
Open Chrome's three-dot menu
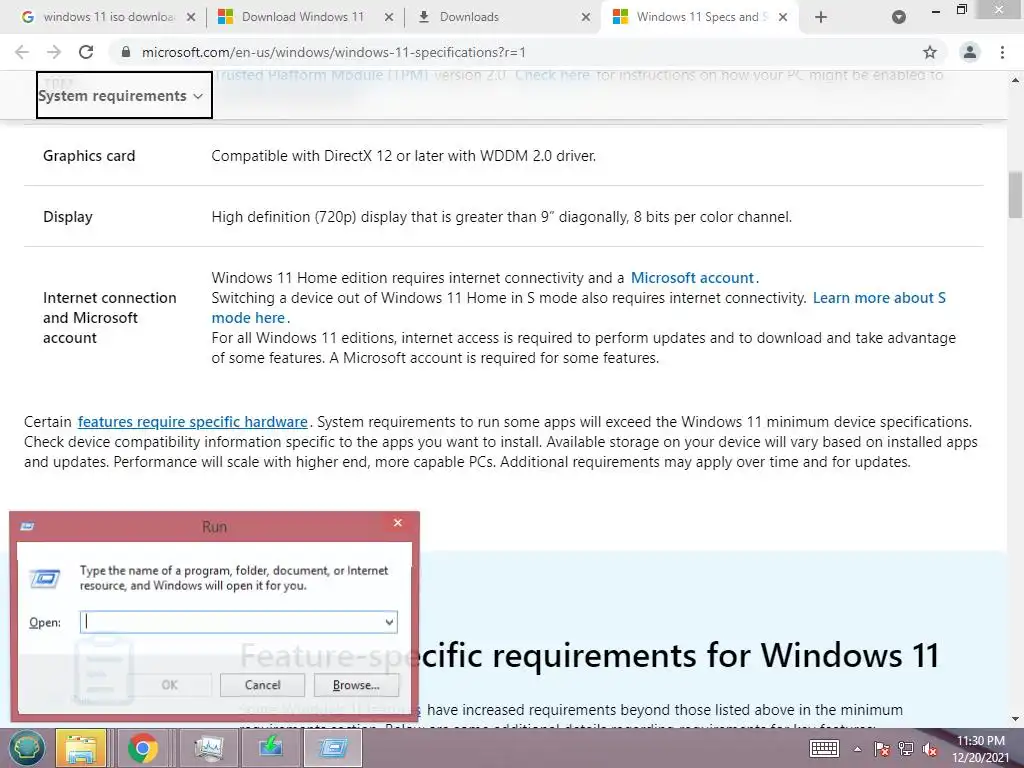(1002, 52)
